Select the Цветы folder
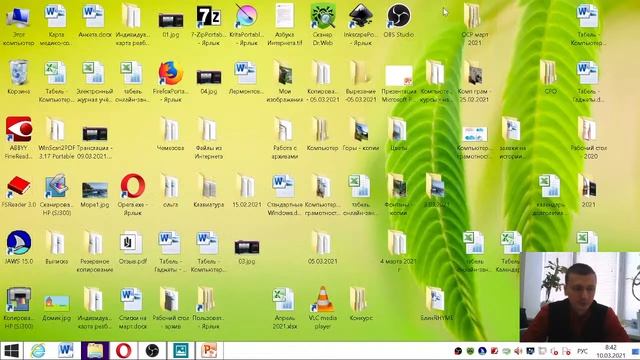 [x=399, y=130]
